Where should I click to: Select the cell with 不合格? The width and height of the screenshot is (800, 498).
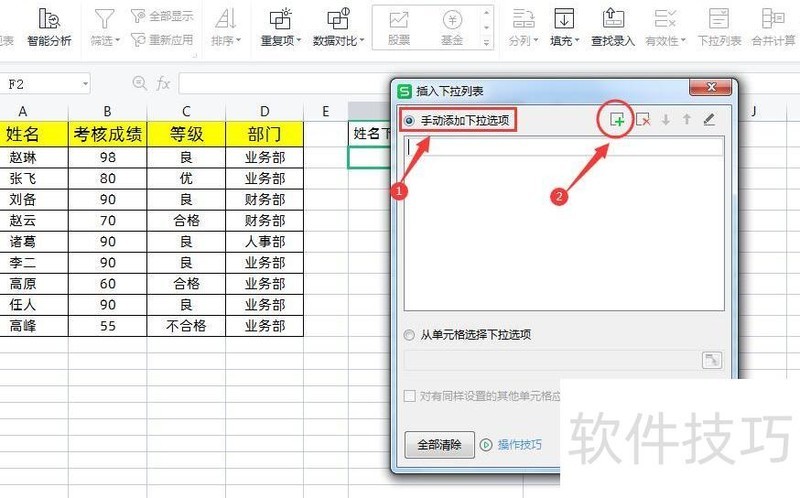click(186, 326)
